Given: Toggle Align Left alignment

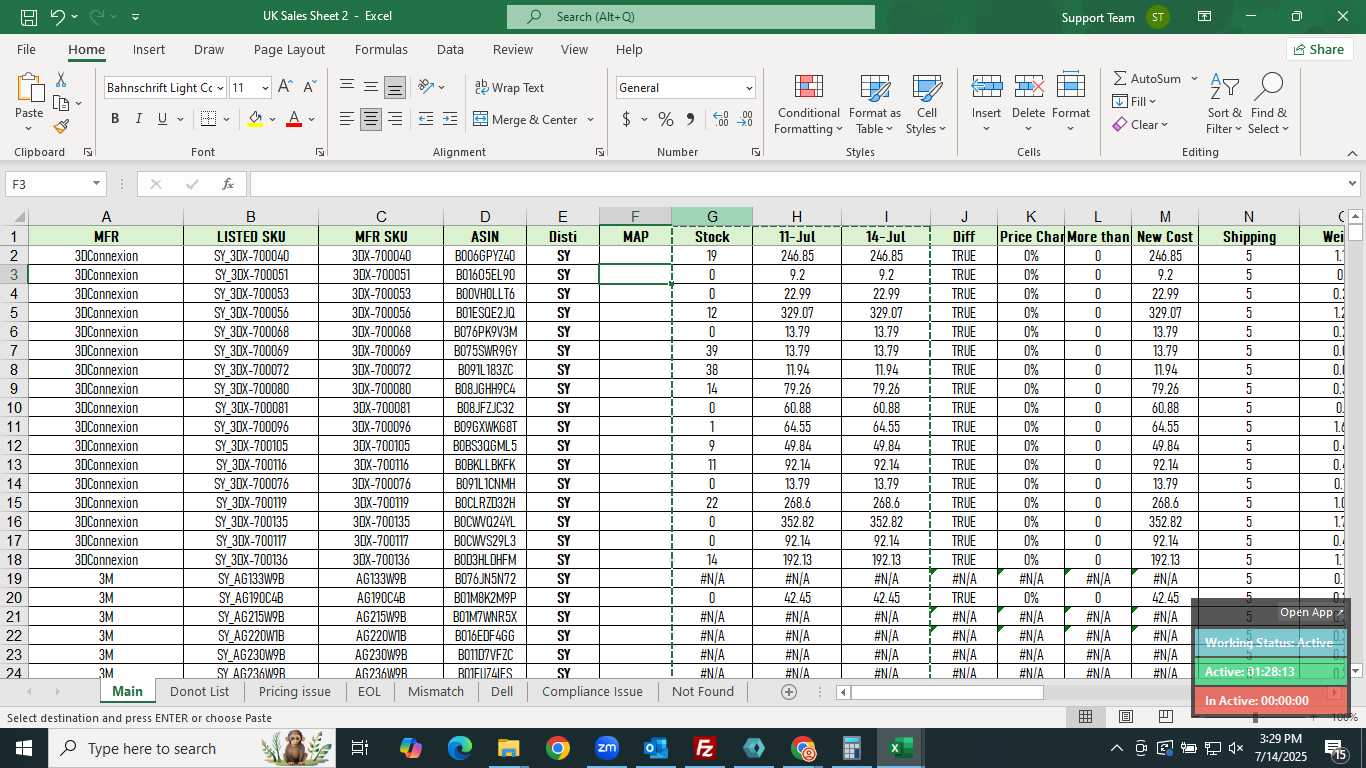Looking at the screenshot, I should pos(347,119).
